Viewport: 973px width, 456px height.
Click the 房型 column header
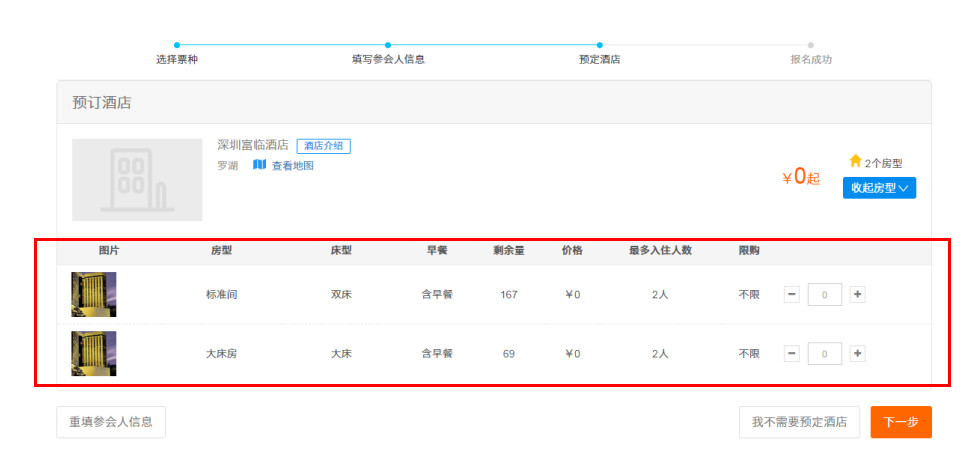[222, 251]
